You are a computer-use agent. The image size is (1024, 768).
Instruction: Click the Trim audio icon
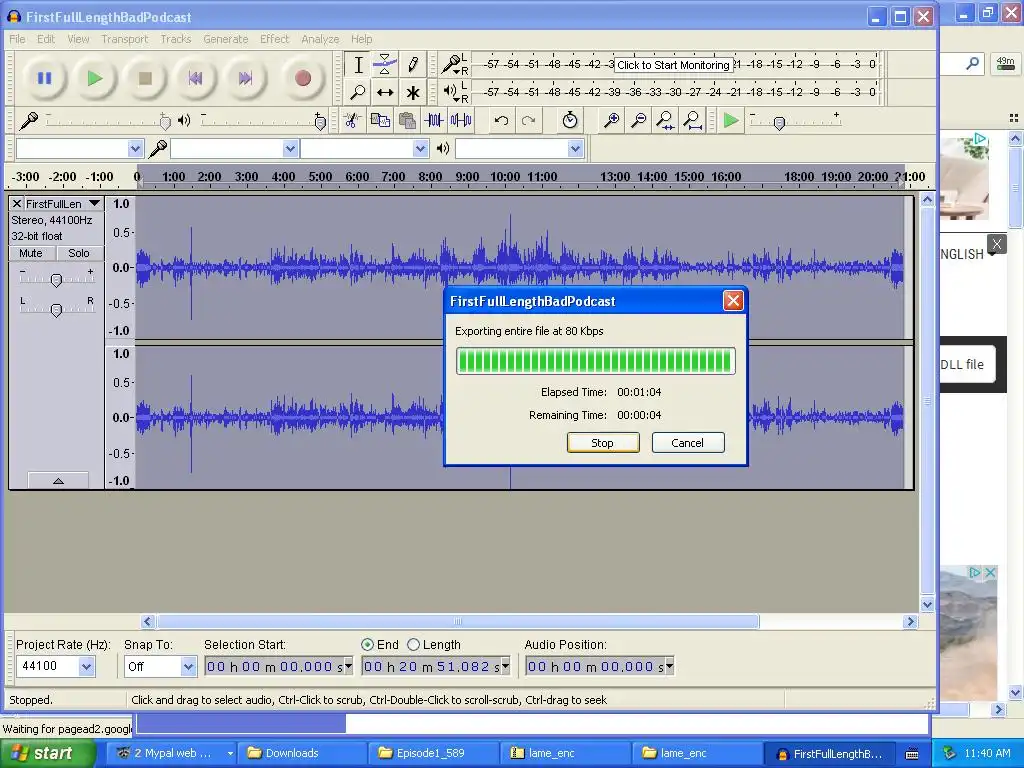[434, 120]
